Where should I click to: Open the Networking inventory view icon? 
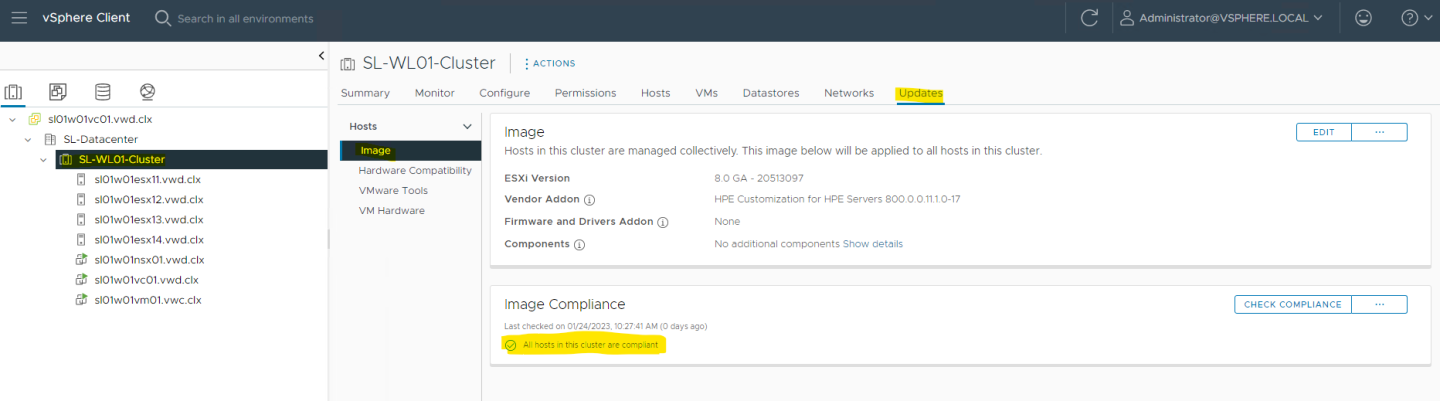148,92
